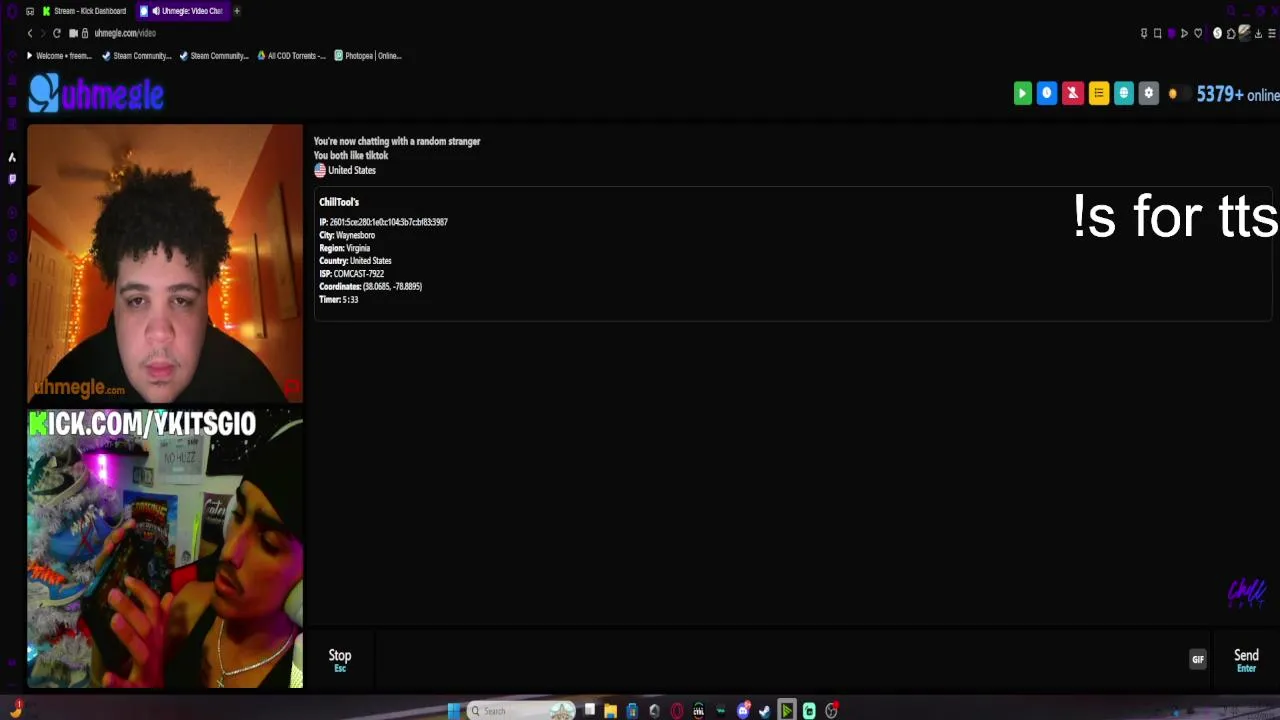The height and width of the screenshot is (720, 1280).
Task: Open the yellow list toolbar icon
Action: point(1098,93)
